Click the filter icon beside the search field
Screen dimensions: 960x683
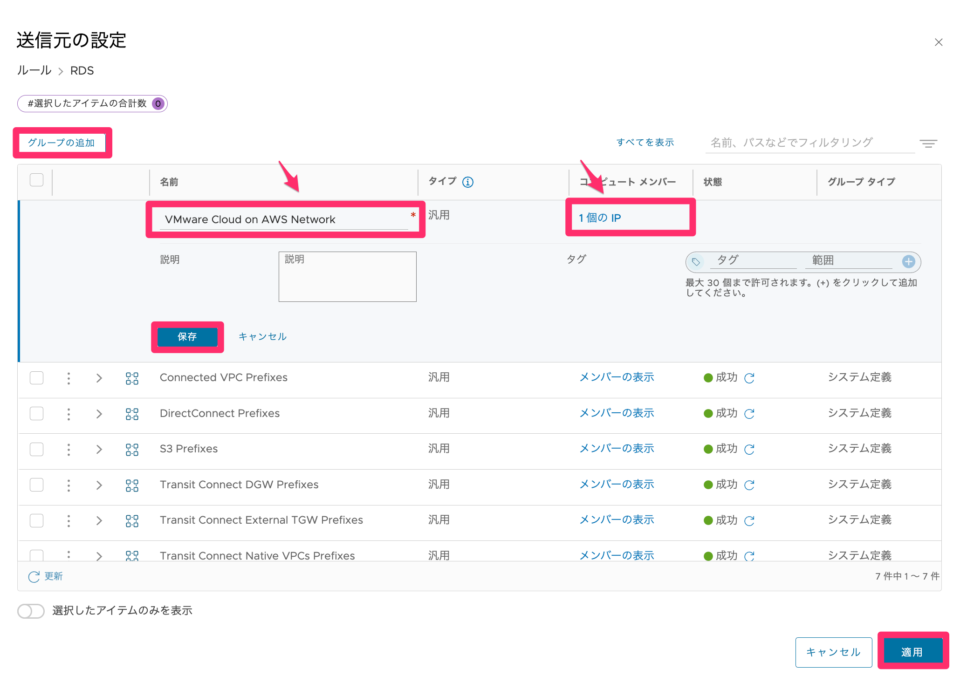pos(929,142)
